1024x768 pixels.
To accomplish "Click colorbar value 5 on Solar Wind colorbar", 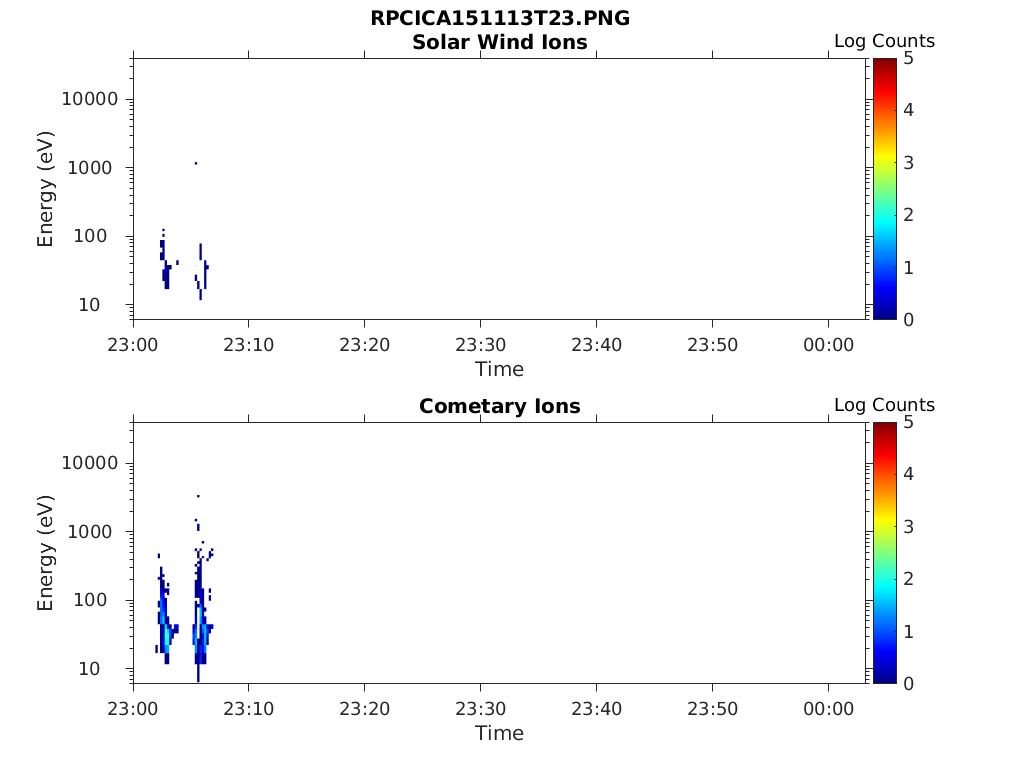I will (908, 58).
